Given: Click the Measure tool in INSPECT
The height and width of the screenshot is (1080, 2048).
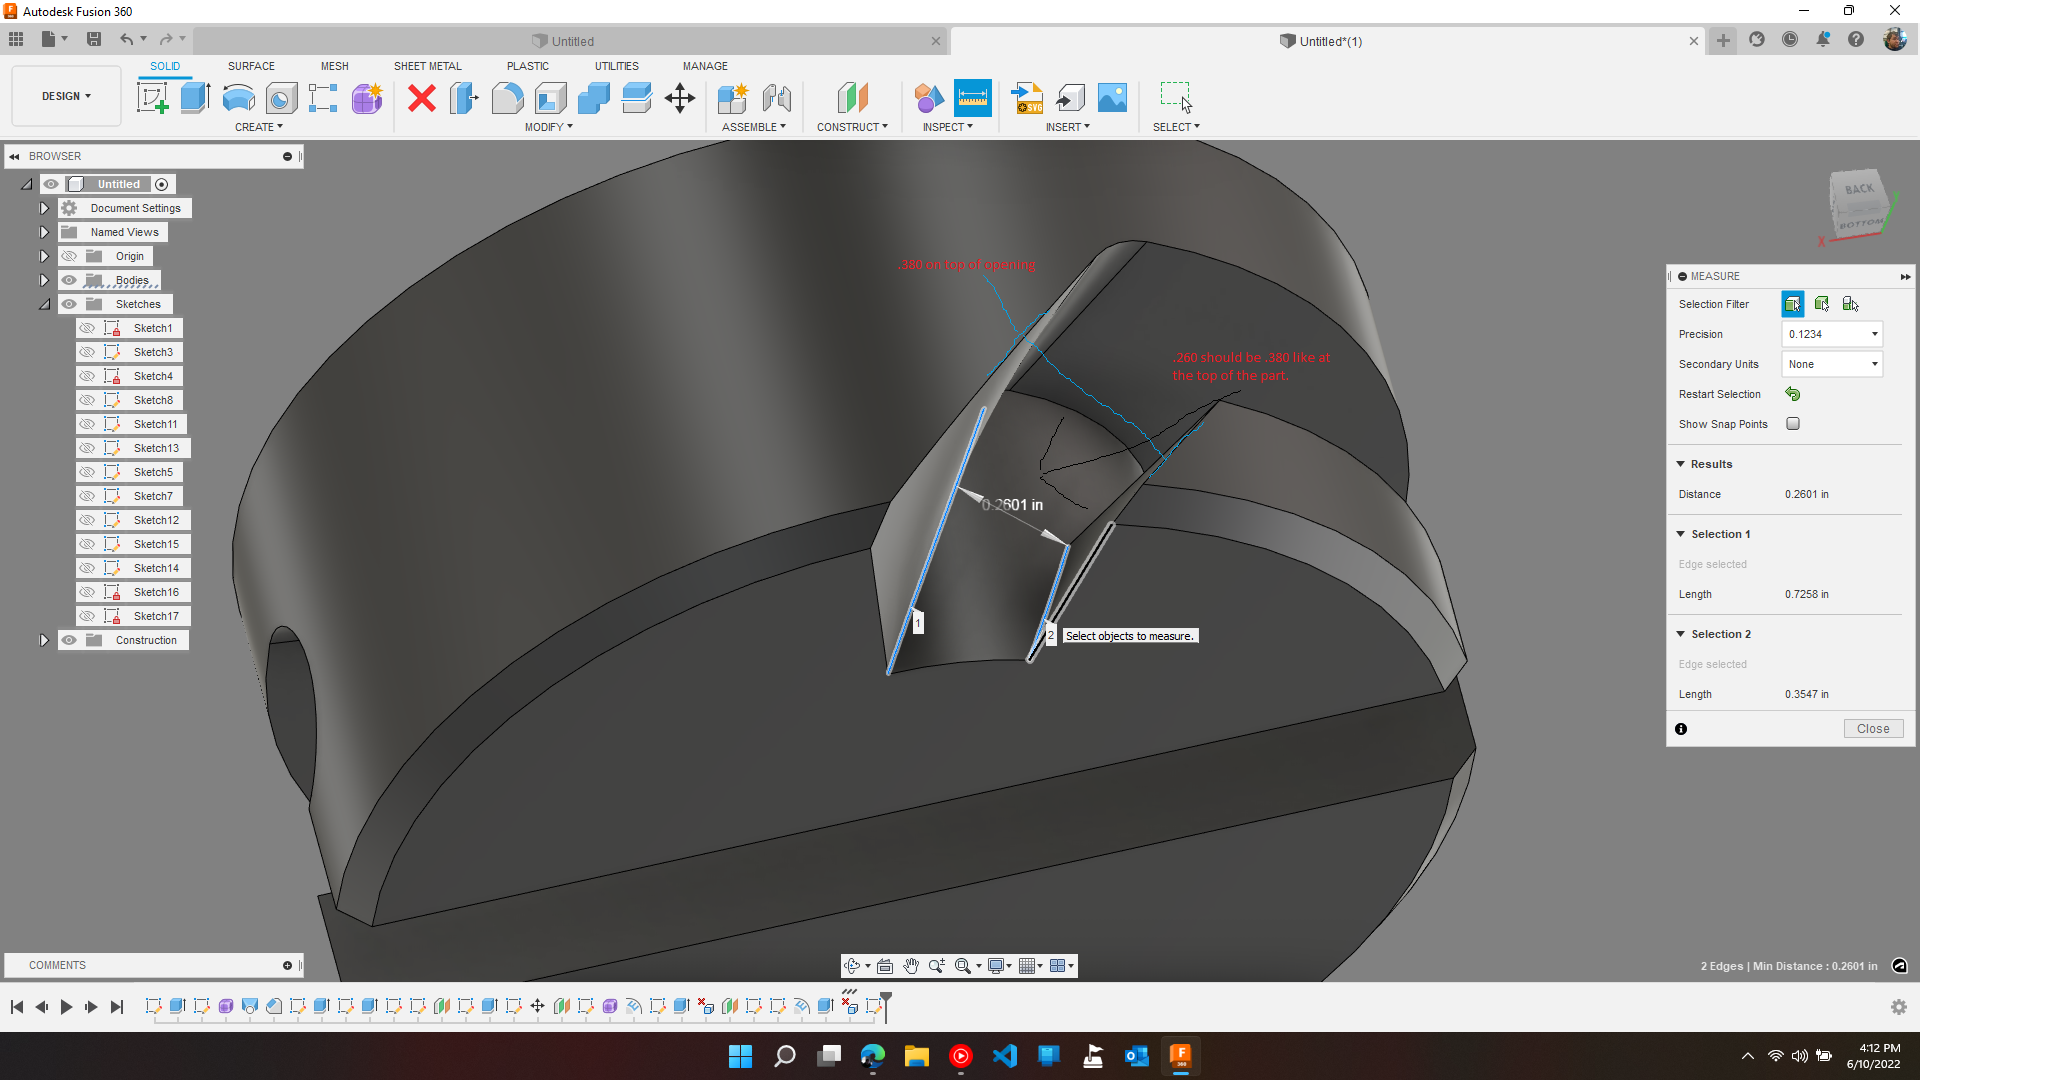Looking at the screenshot, I should coord(973,96).
